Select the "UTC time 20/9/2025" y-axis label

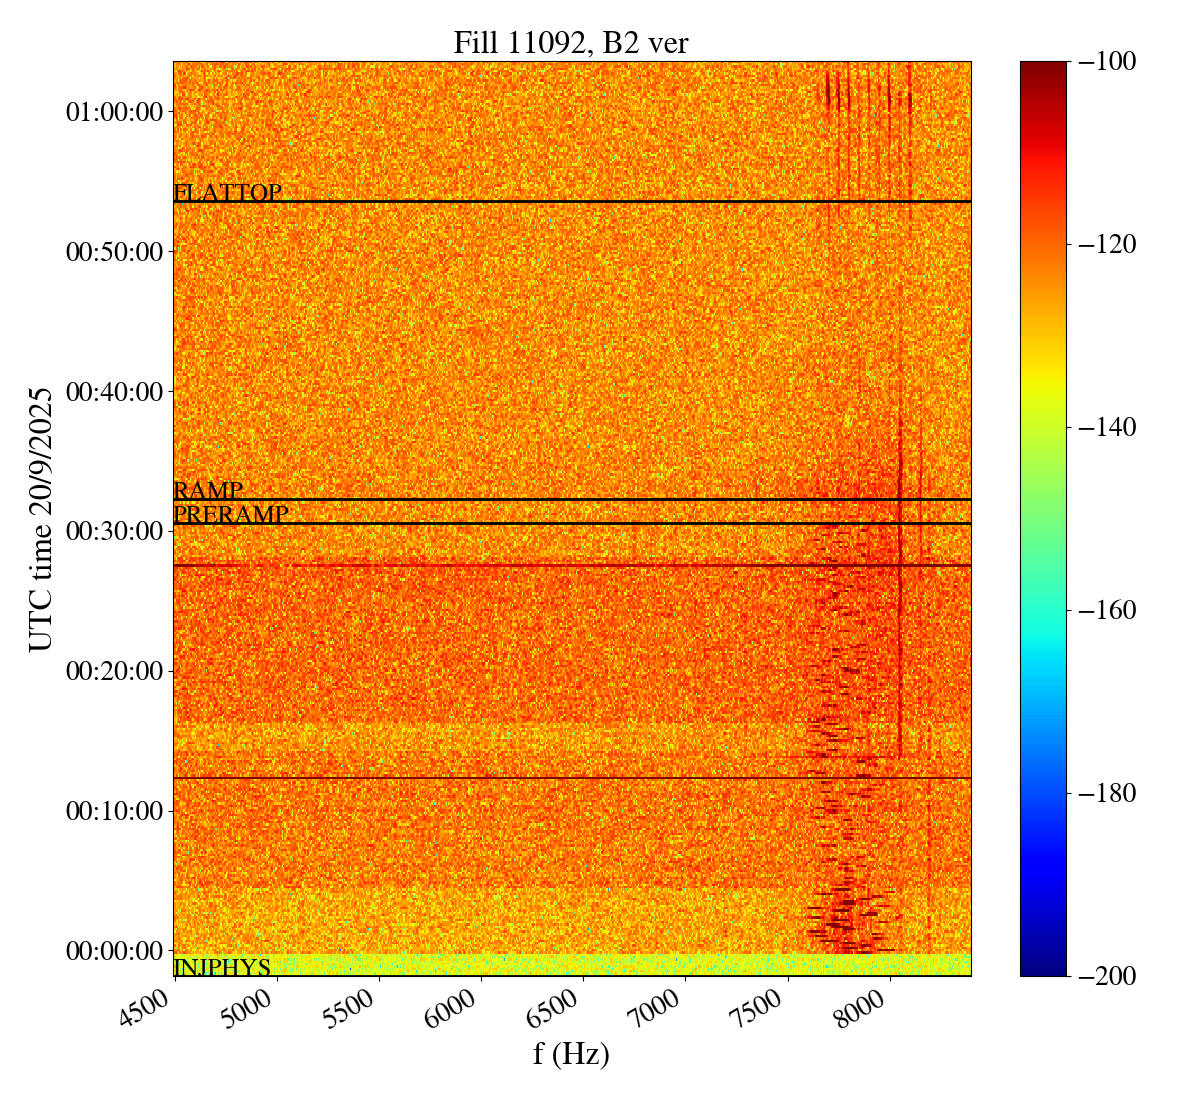[x=41, y=519]
